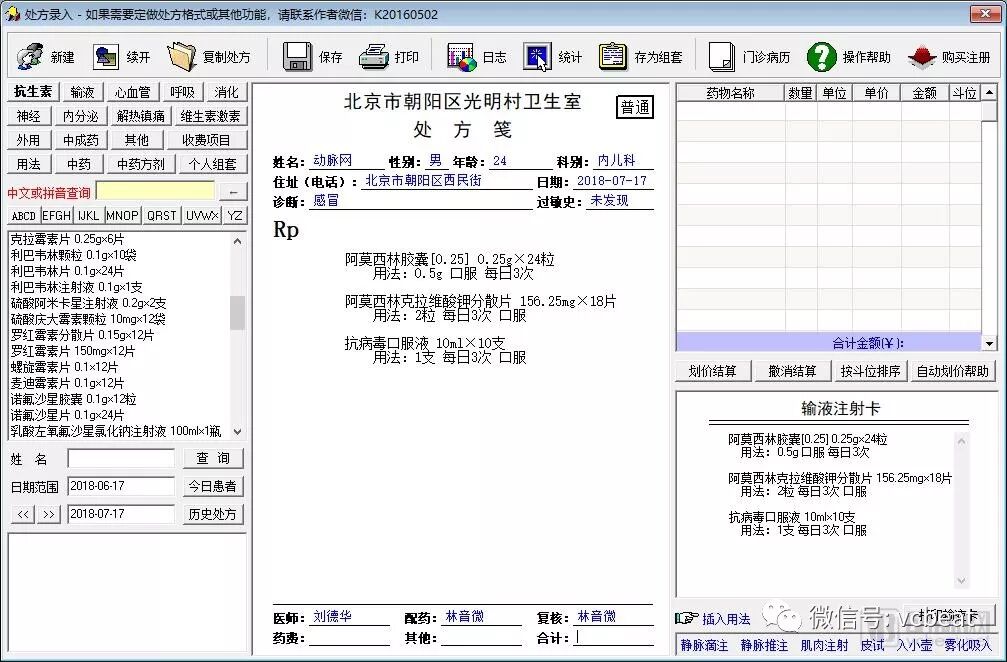This screenshot has width=1007, height=662.
Task: Select 利巴韦林颗粒 0.1g×10袋 in list
Action: click(x=74, y=255)
